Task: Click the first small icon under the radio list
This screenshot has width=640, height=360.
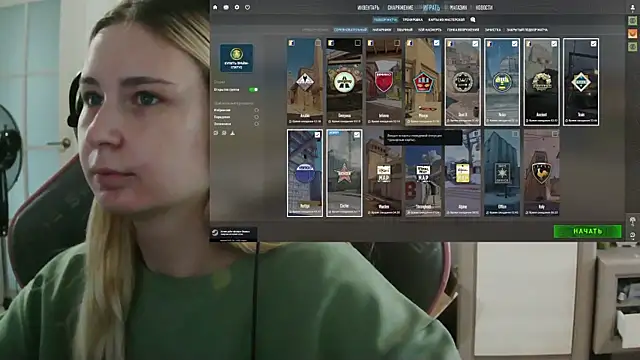Action: [216, 133]
